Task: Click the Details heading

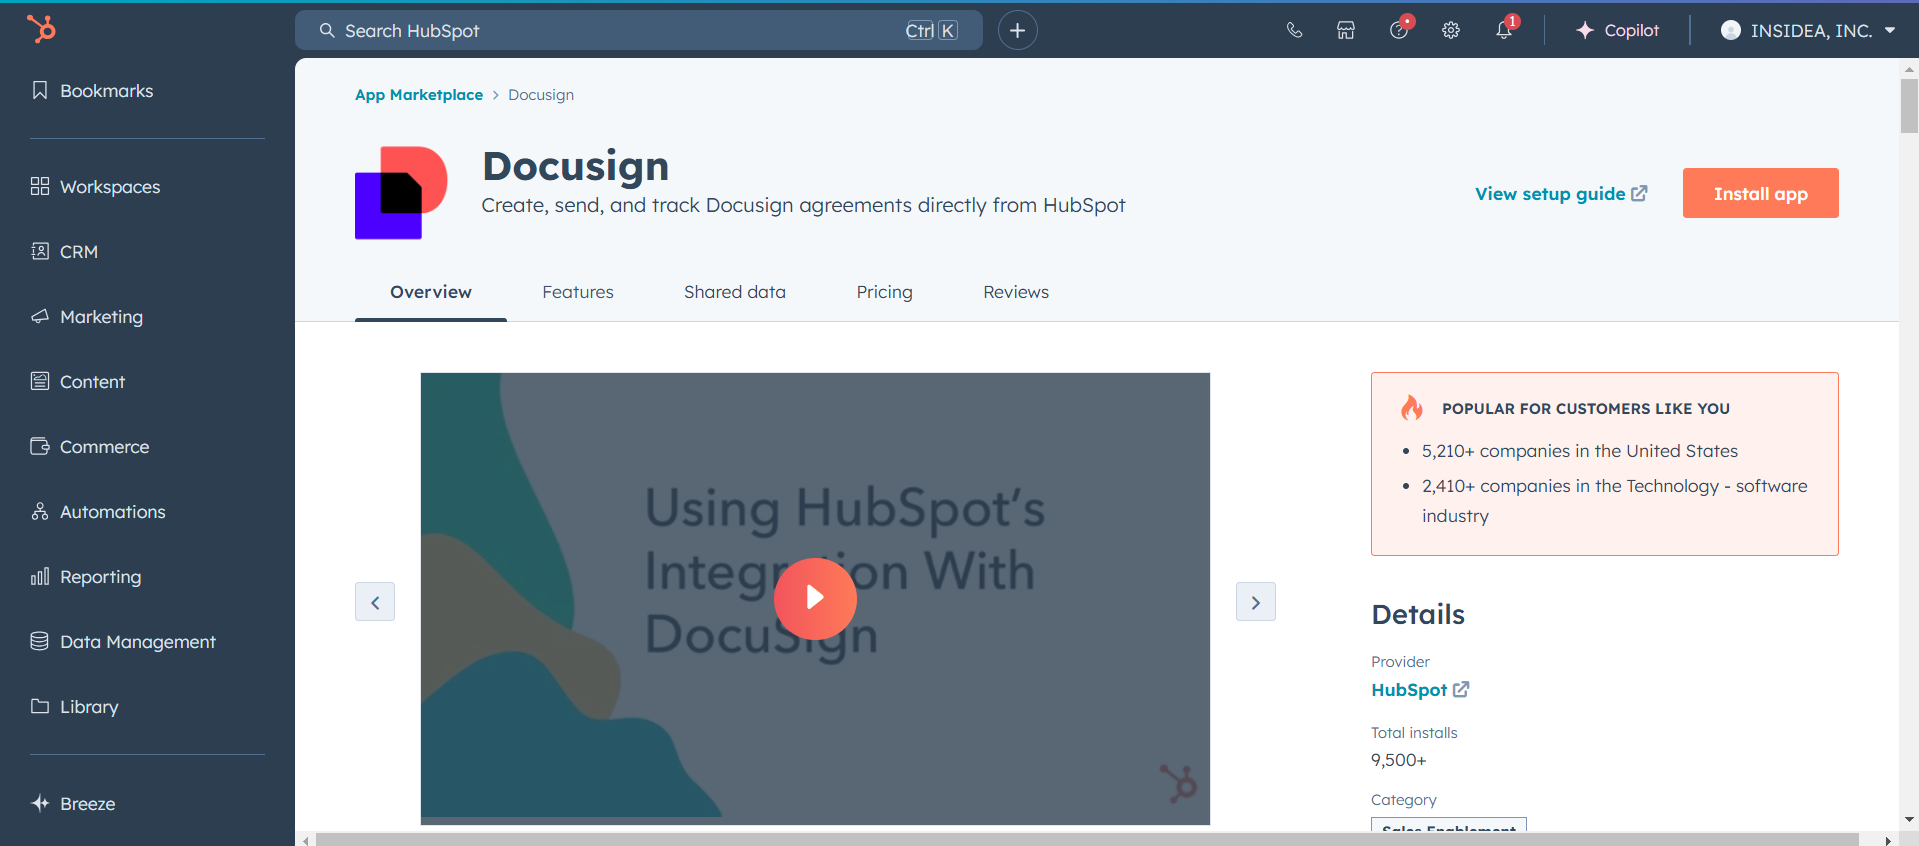Action: (x=1418, y=615)
